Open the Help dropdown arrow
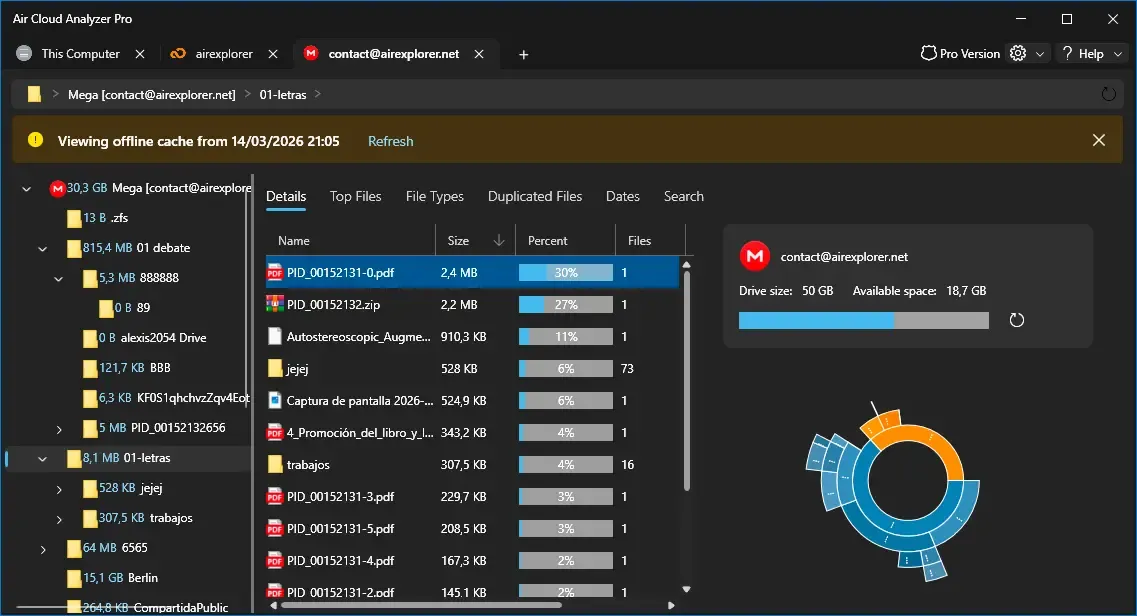Image resolution: width=1137 pixels, height=616 pixels. [1117, 54]
